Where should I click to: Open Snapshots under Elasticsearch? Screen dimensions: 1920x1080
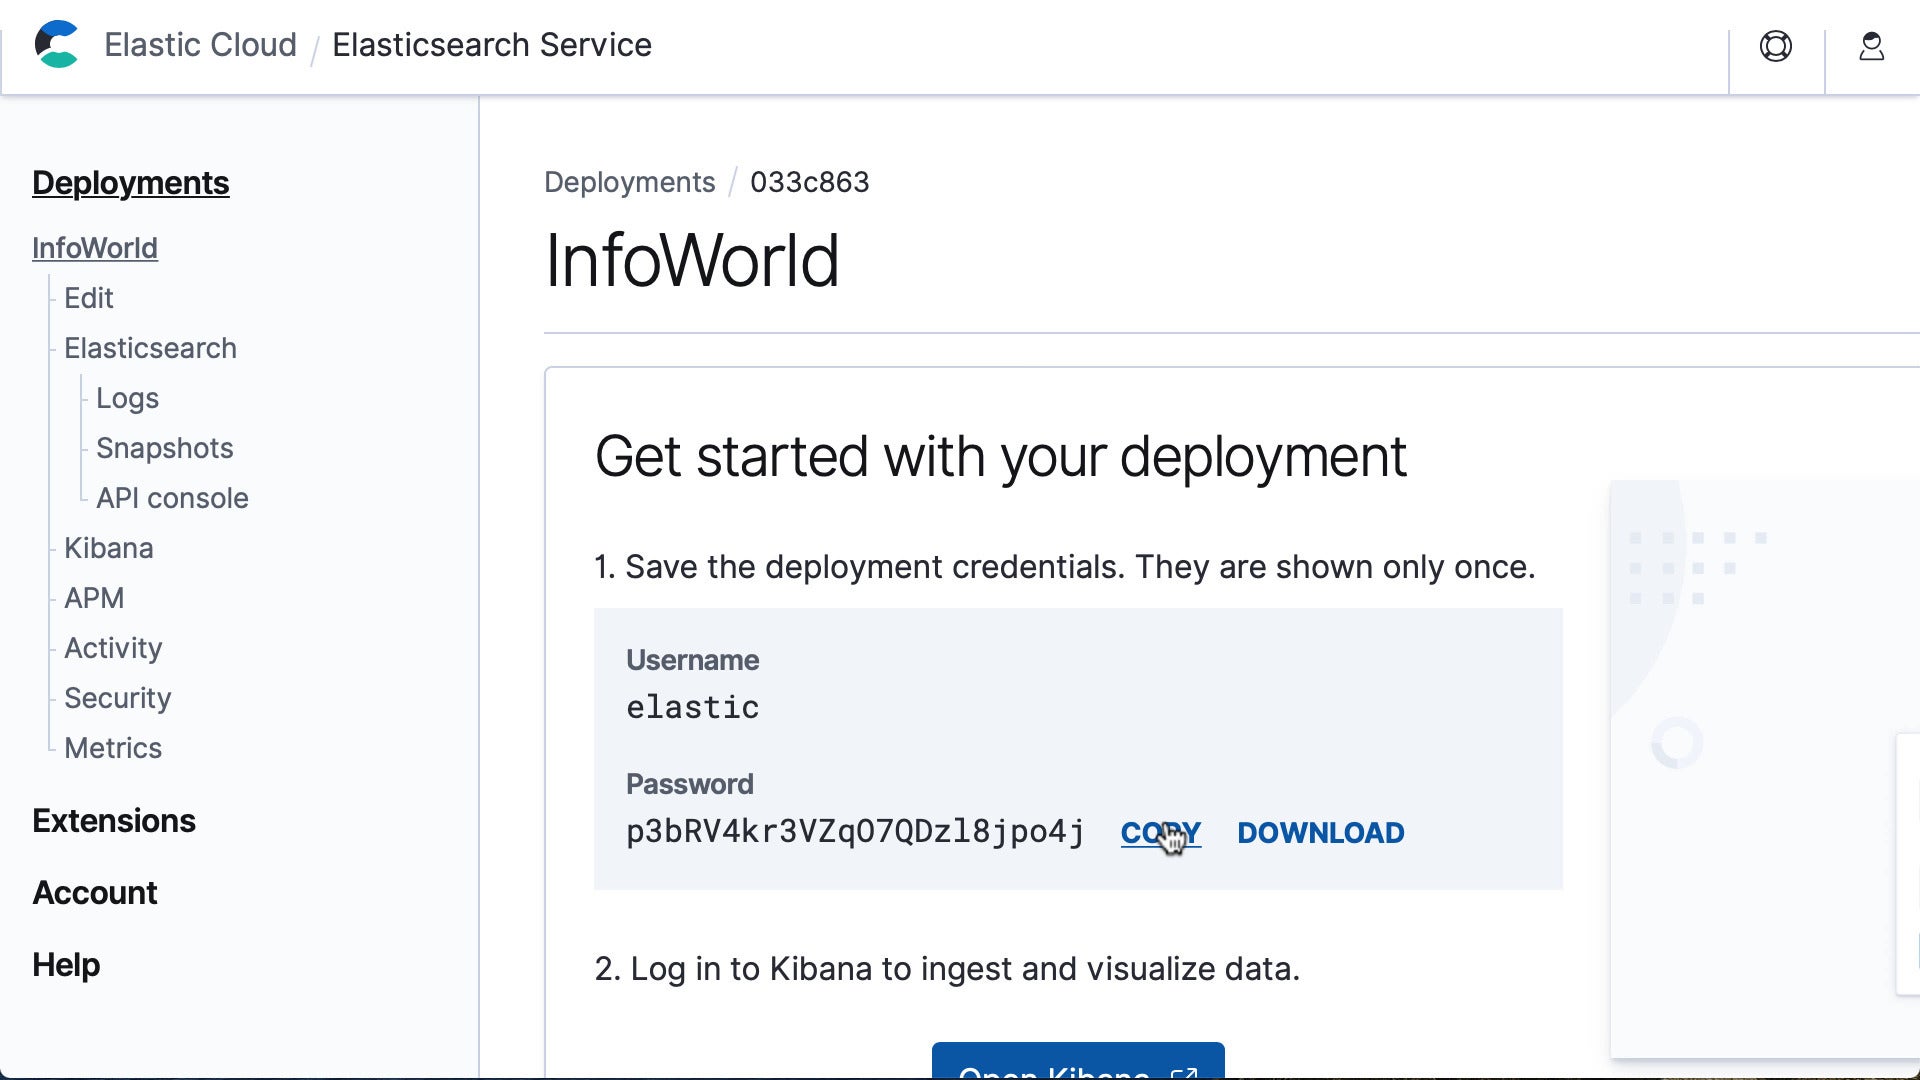(x=165, y=448)
